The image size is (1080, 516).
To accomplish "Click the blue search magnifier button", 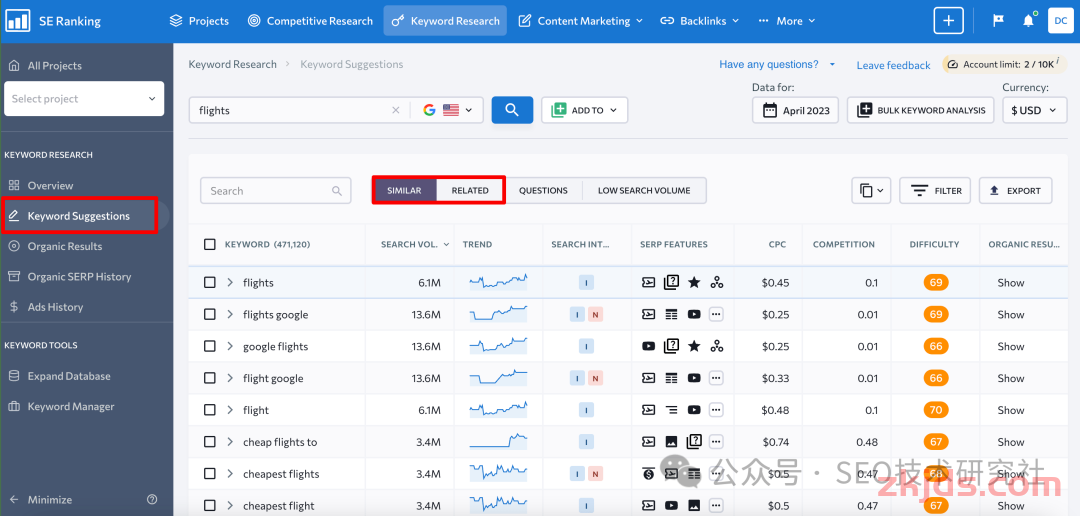I will point(512,110).
